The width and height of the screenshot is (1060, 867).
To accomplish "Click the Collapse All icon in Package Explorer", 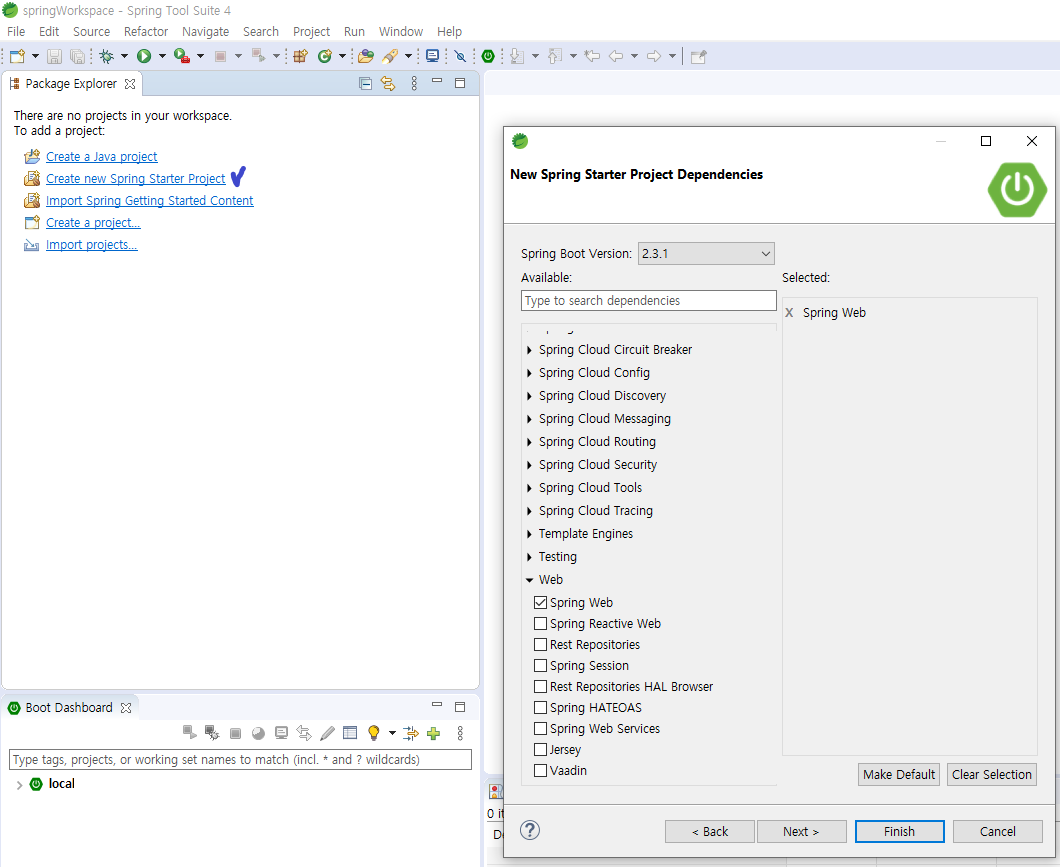I will tap(365, 84).
